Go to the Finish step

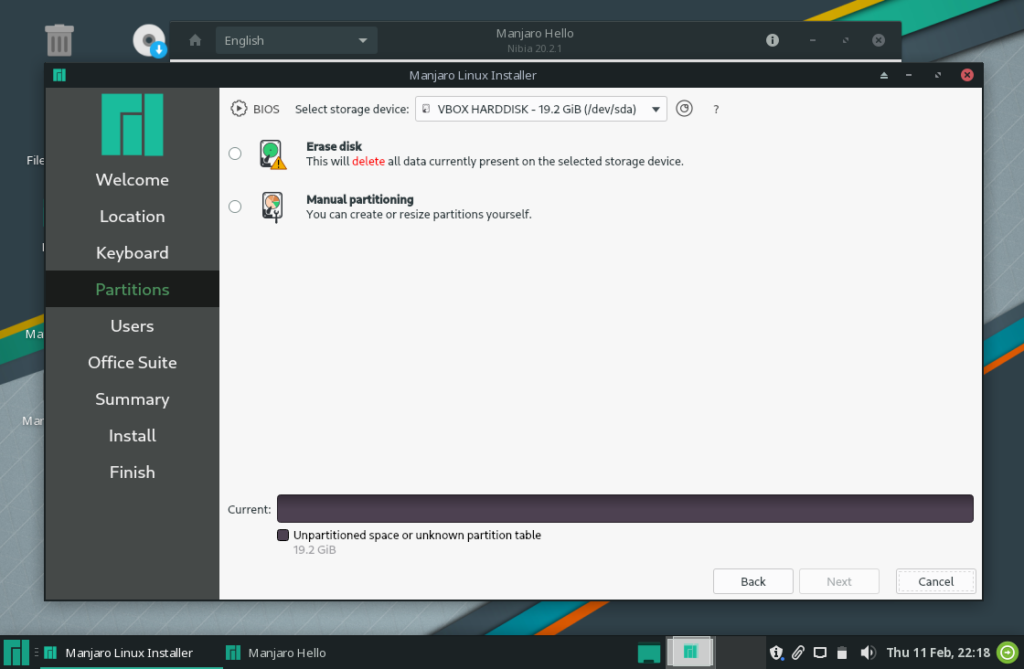point(132,472)
